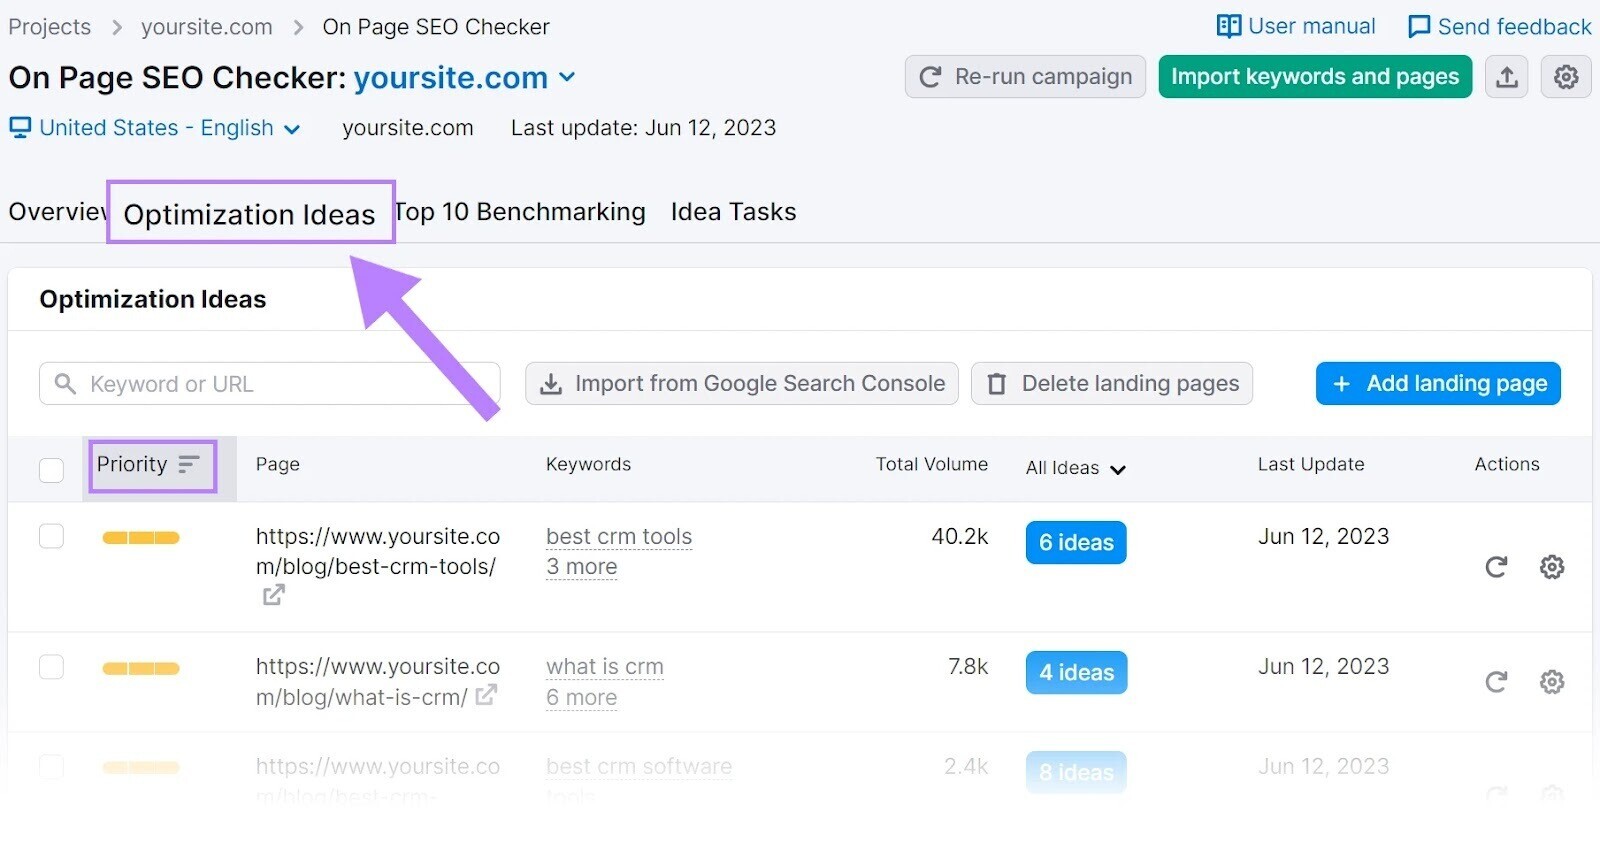Screen dimensions: 1600x850
Task: Click the export upload icon button
Action: click(1507, 77)
